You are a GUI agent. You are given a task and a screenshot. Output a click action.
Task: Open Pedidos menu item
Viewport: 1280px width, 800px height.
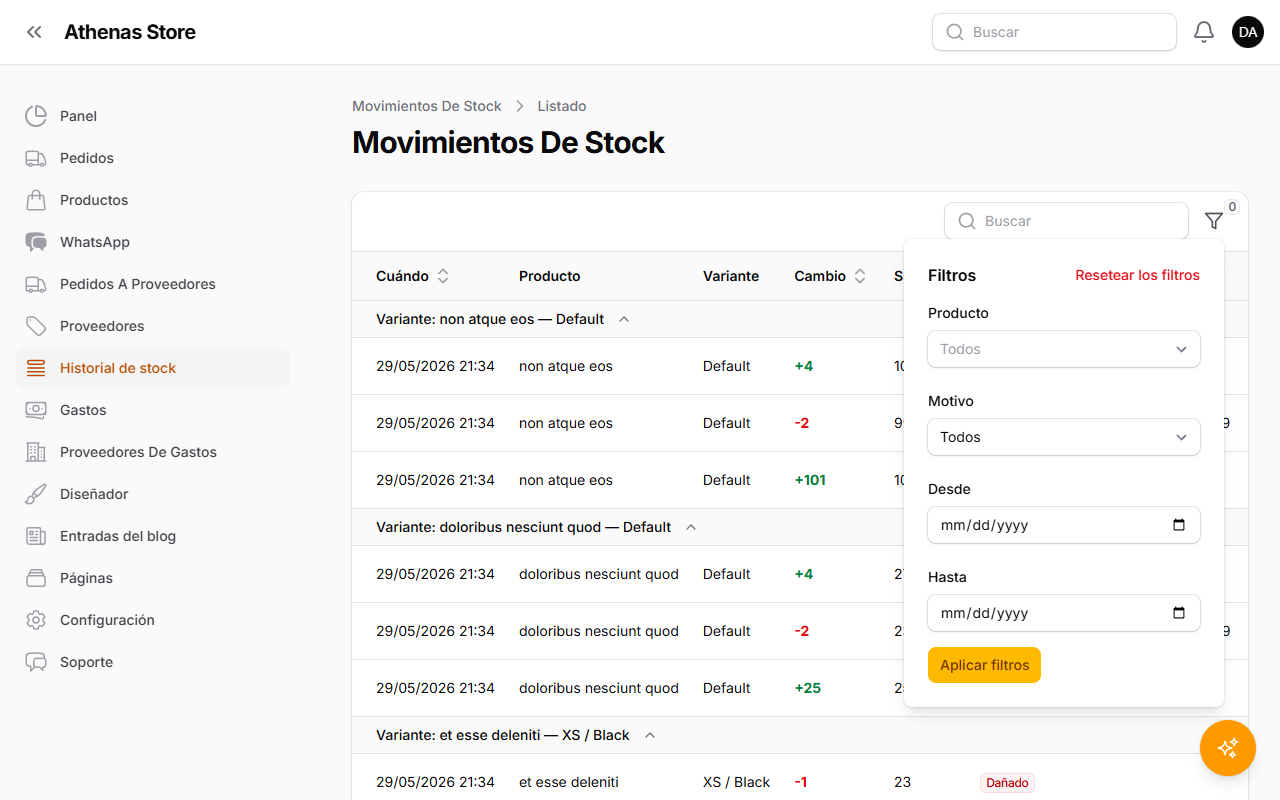(152, 158)
